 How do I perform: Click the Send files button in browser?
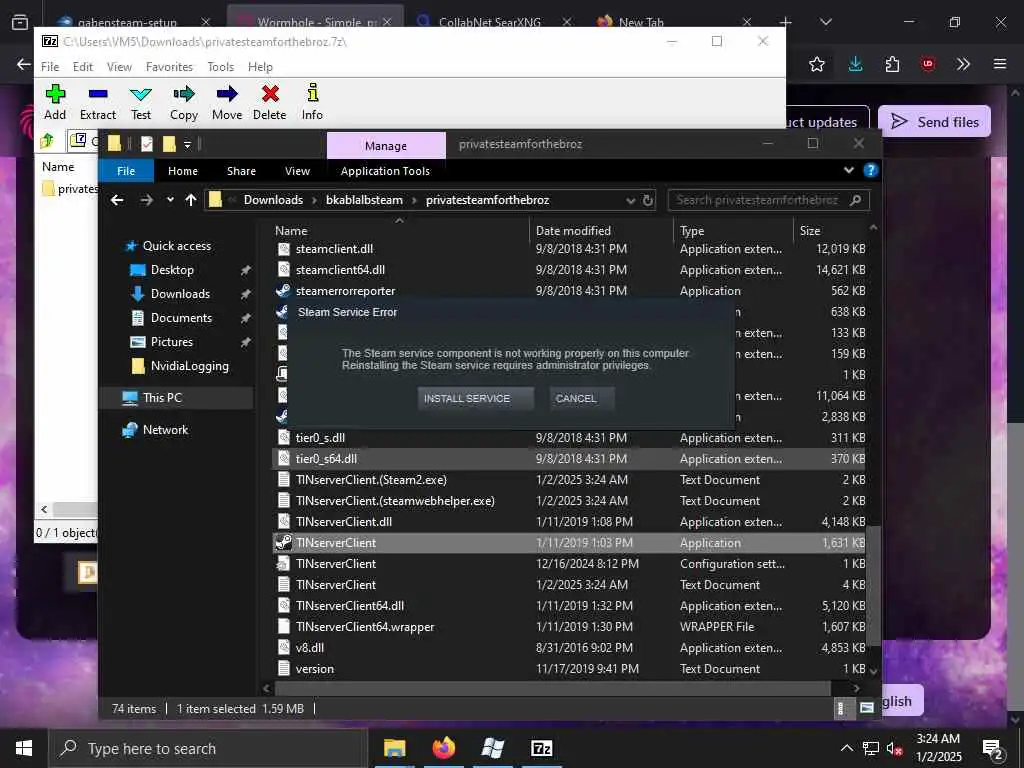(935, 121)
